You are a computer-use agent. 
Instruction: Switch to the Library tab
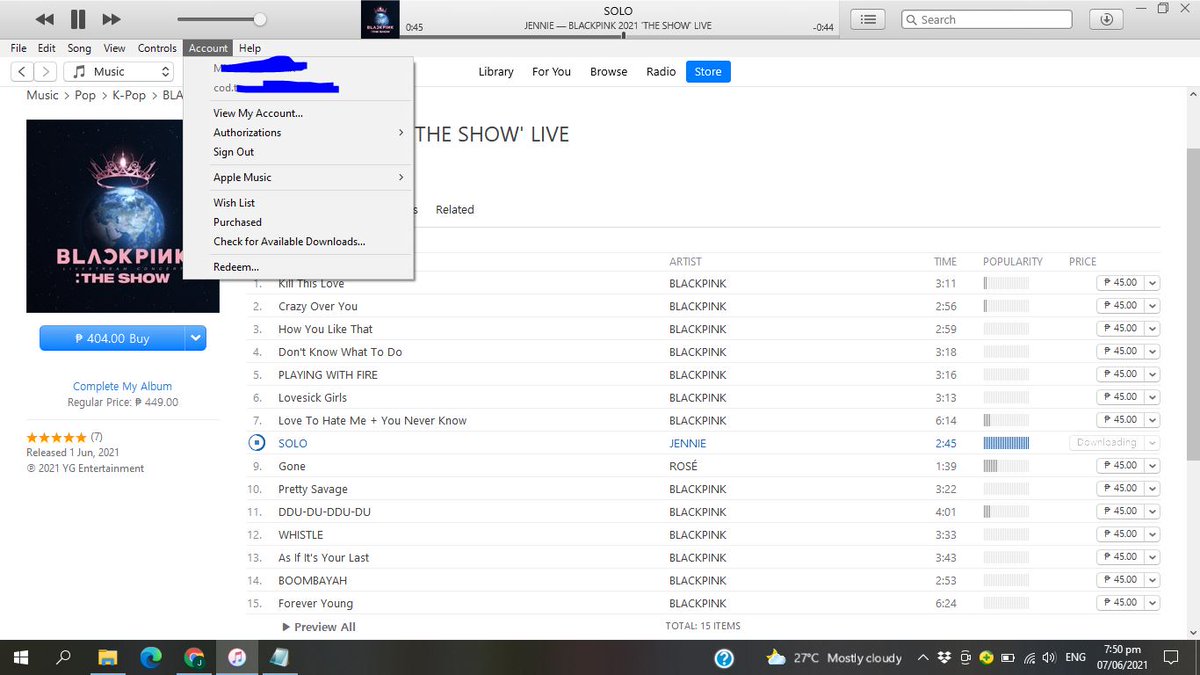(x=496, y=72)
